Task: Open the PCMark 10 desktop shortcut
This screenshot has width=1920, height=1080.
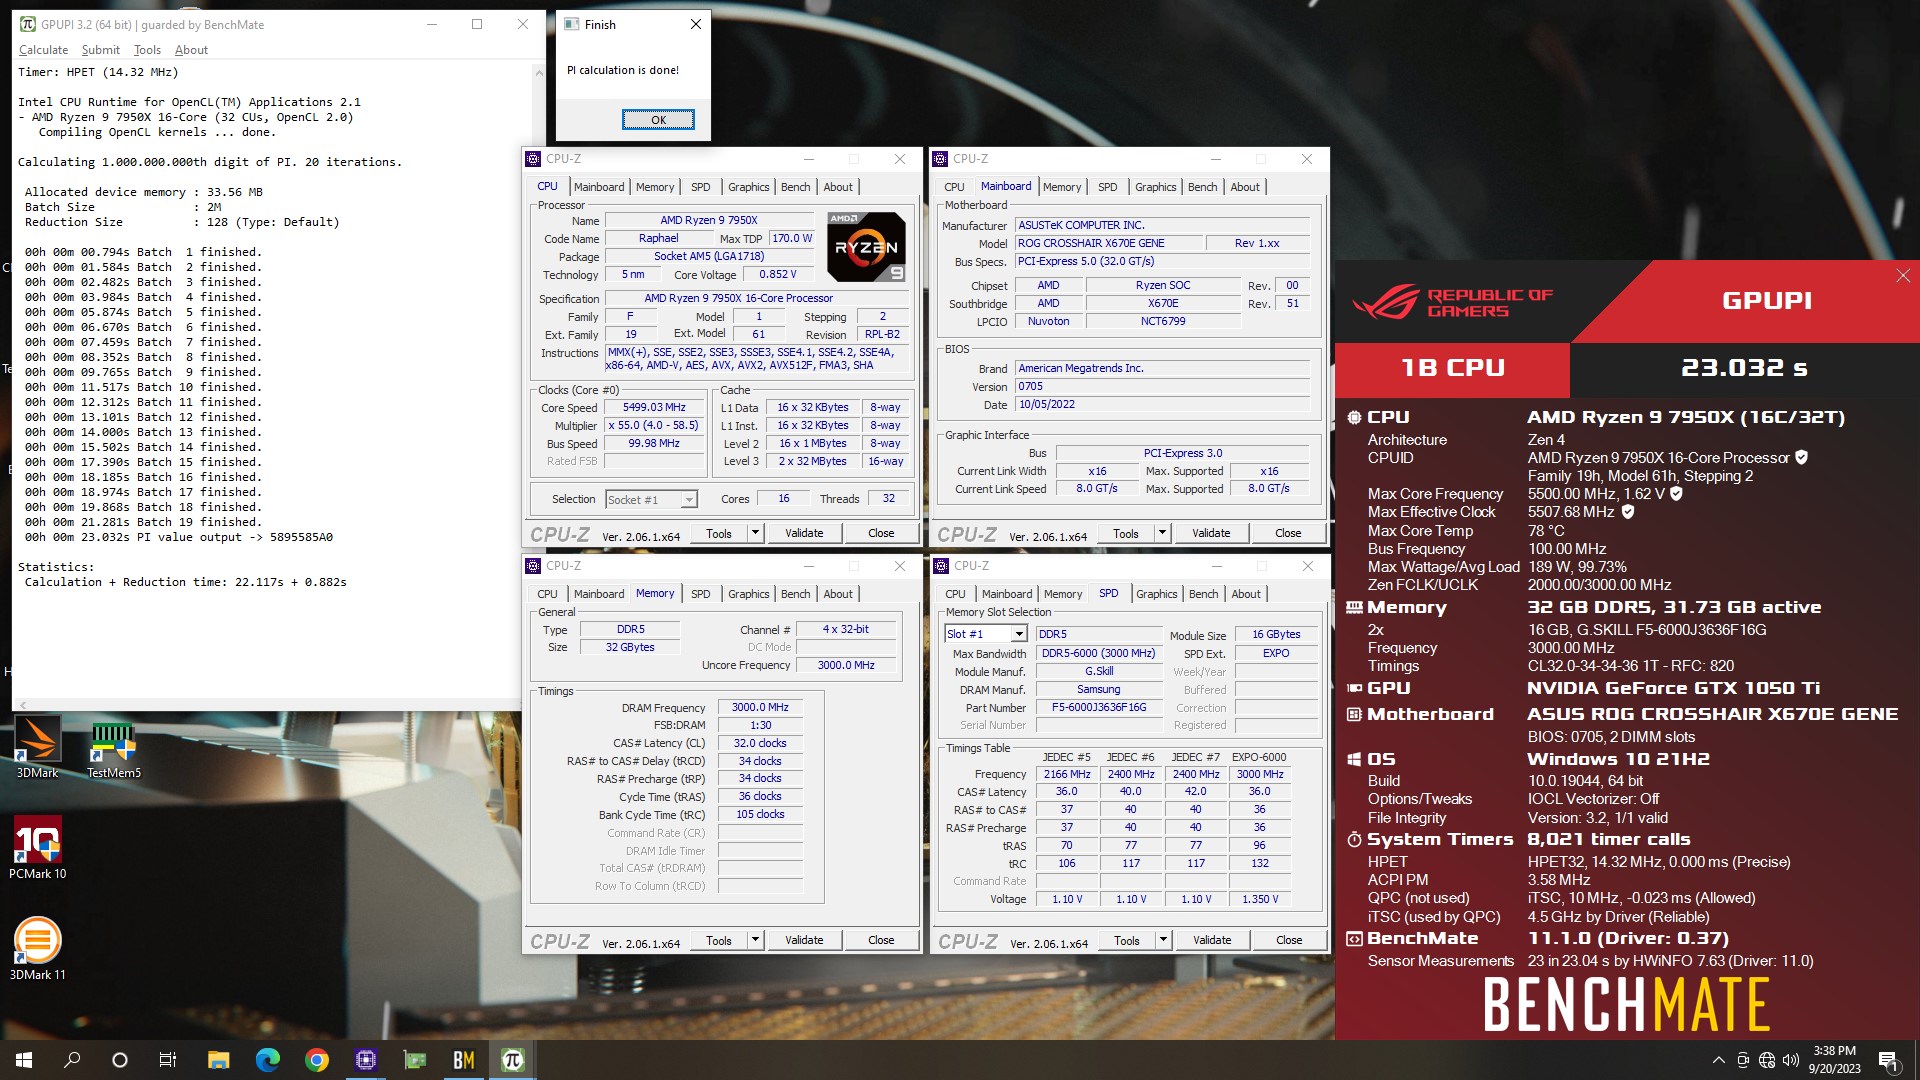Action: point(37,848)
